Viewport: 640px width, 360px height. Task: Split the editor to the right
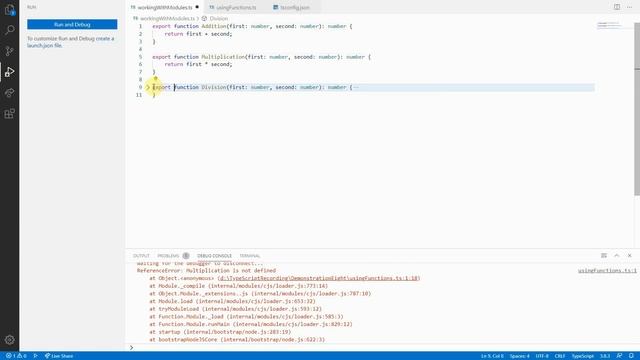617,7
